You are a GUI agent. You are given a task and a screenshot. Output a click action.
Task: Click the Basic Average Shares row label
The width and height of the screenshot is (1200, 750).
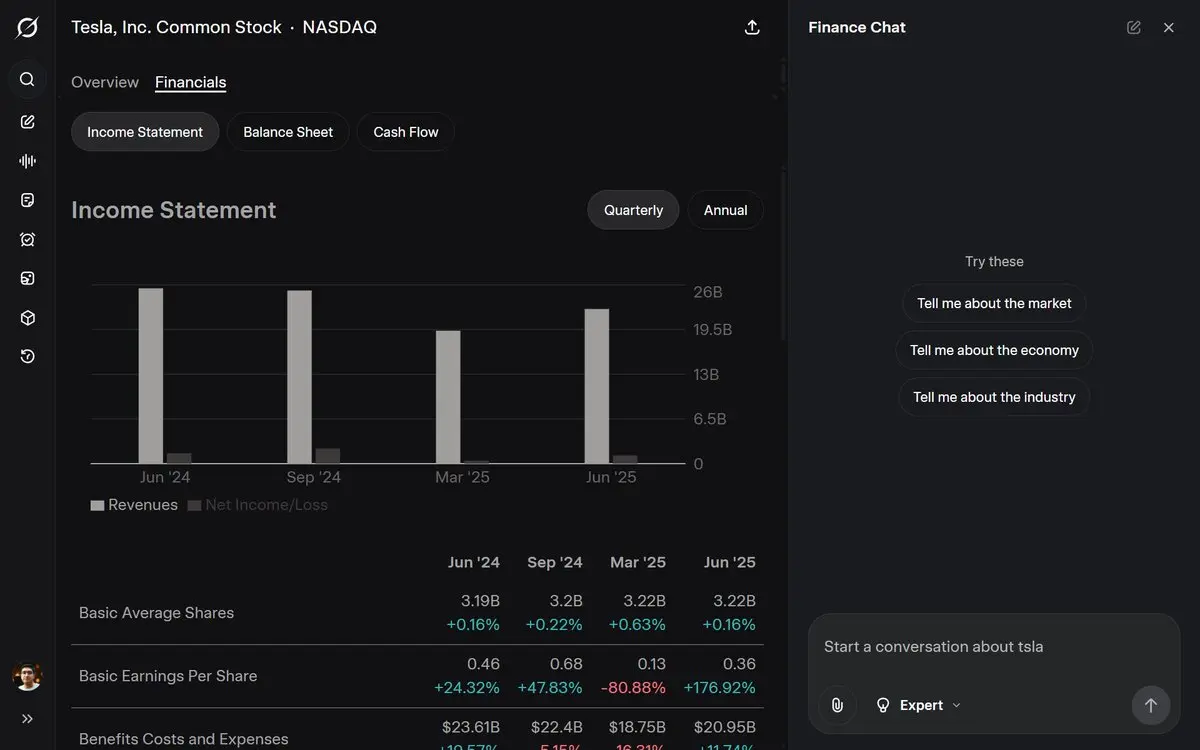click(x=156, y=613)
